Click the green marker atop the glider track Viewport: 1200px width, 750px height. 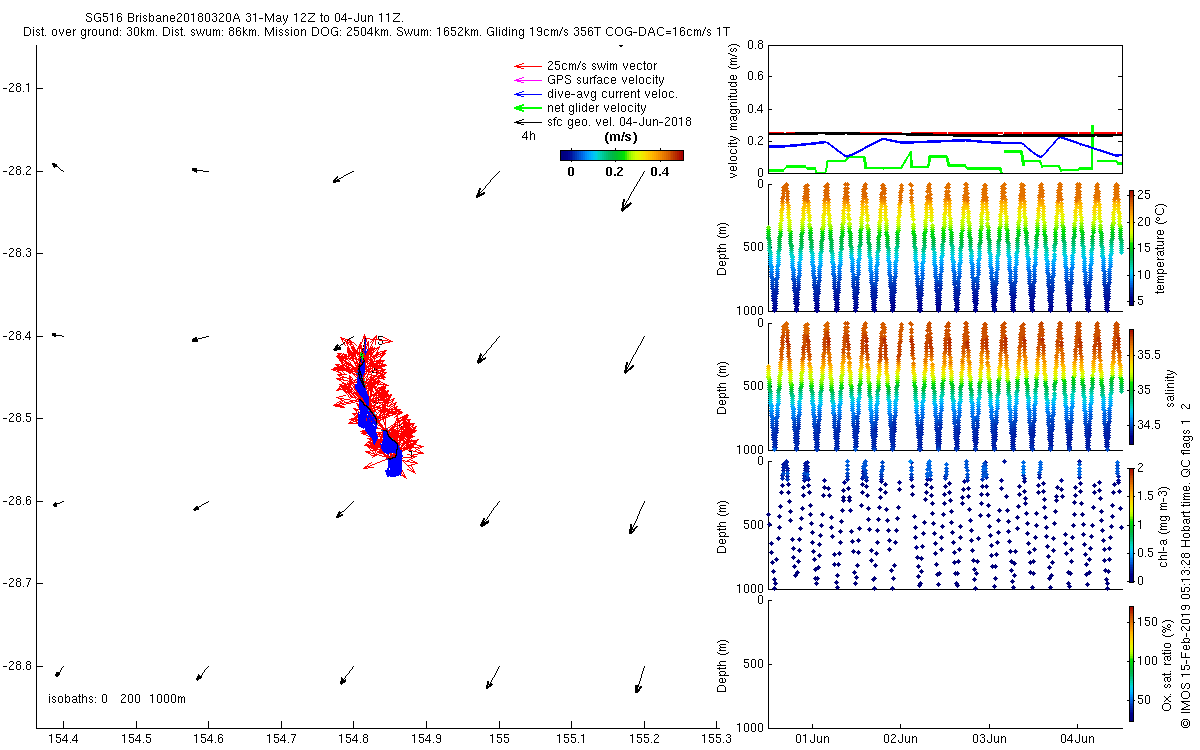coord(362,355)
